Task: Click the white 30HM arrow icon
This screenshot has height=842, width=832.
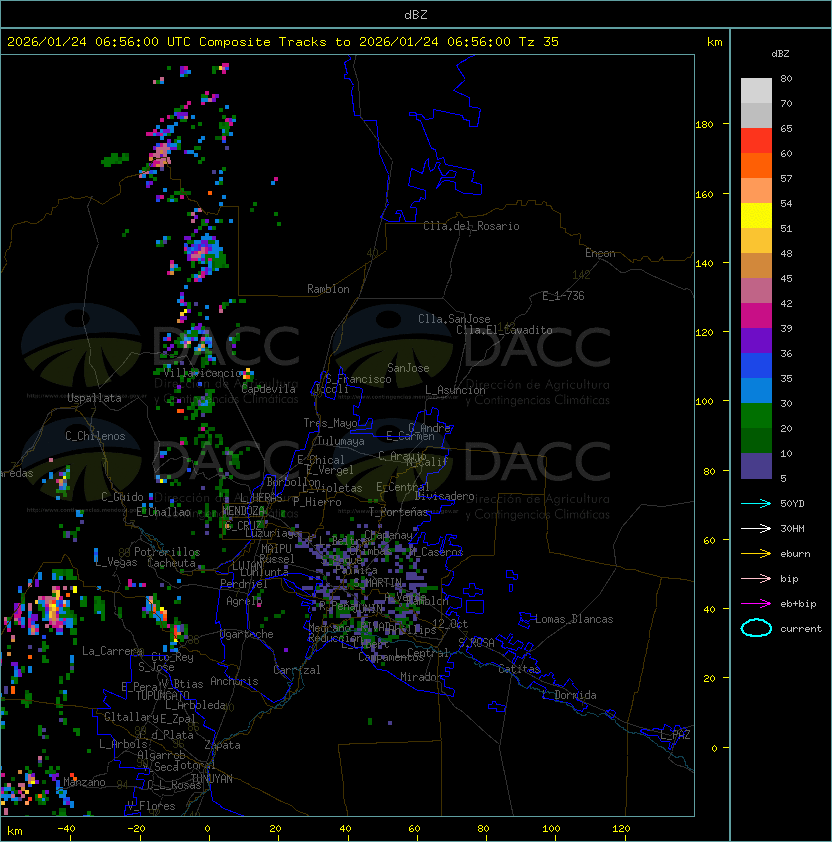Action: (756, 528)
